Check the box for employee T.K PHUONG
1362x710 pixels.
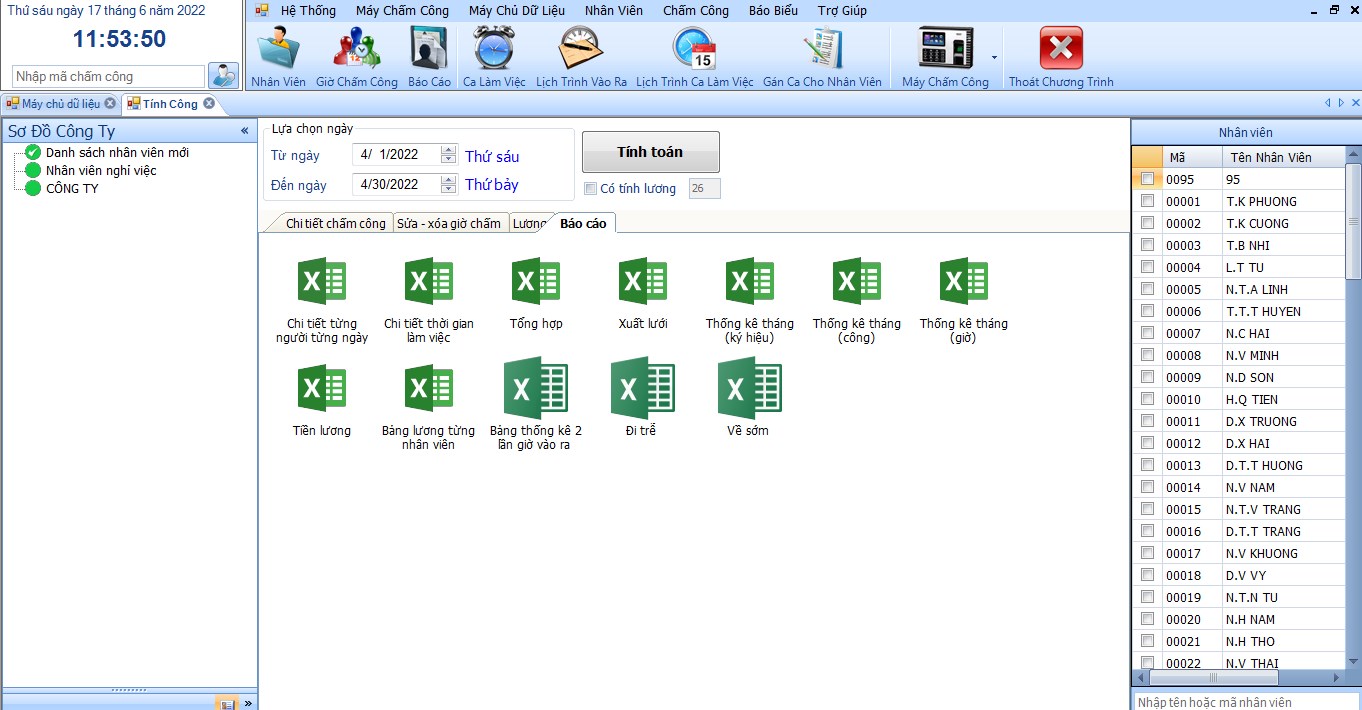click(1147, 201)
